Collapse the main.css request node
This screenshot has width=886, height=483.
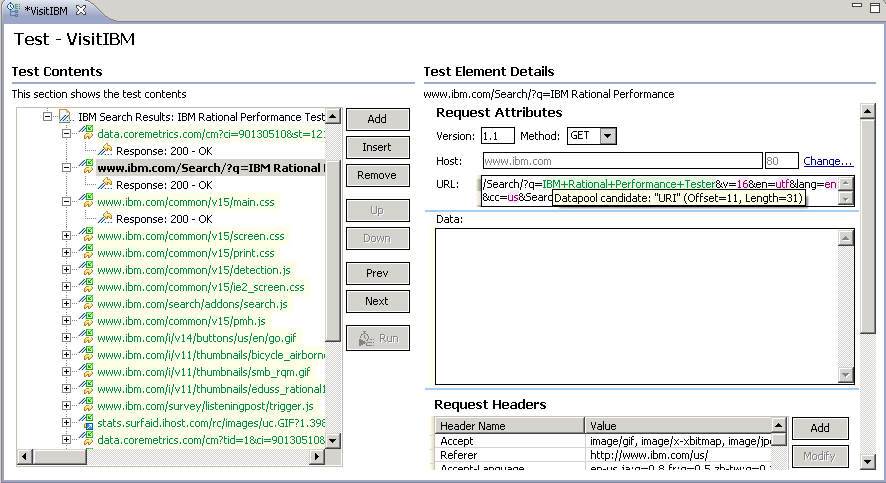click(66, 202)
